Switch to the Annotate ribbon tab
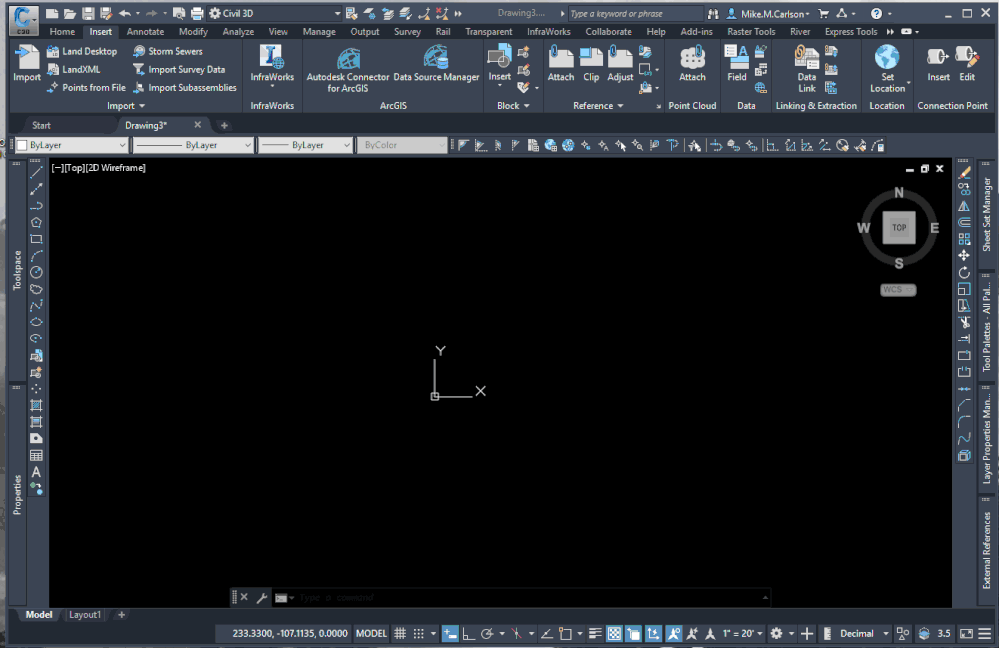 point(145,31)
